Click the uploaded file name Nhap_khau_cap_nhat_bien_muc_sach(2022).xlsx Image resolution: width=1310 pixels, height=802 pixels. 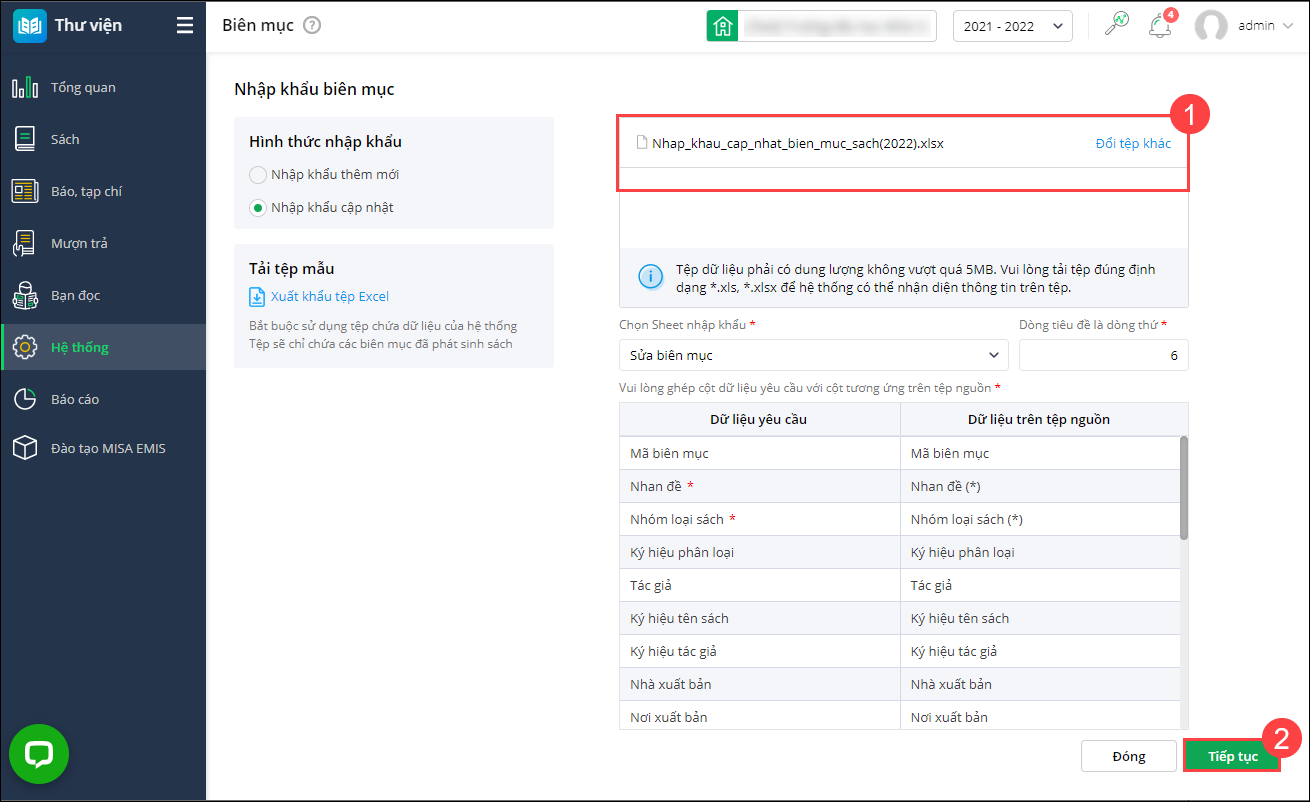[x=798, y=143]
